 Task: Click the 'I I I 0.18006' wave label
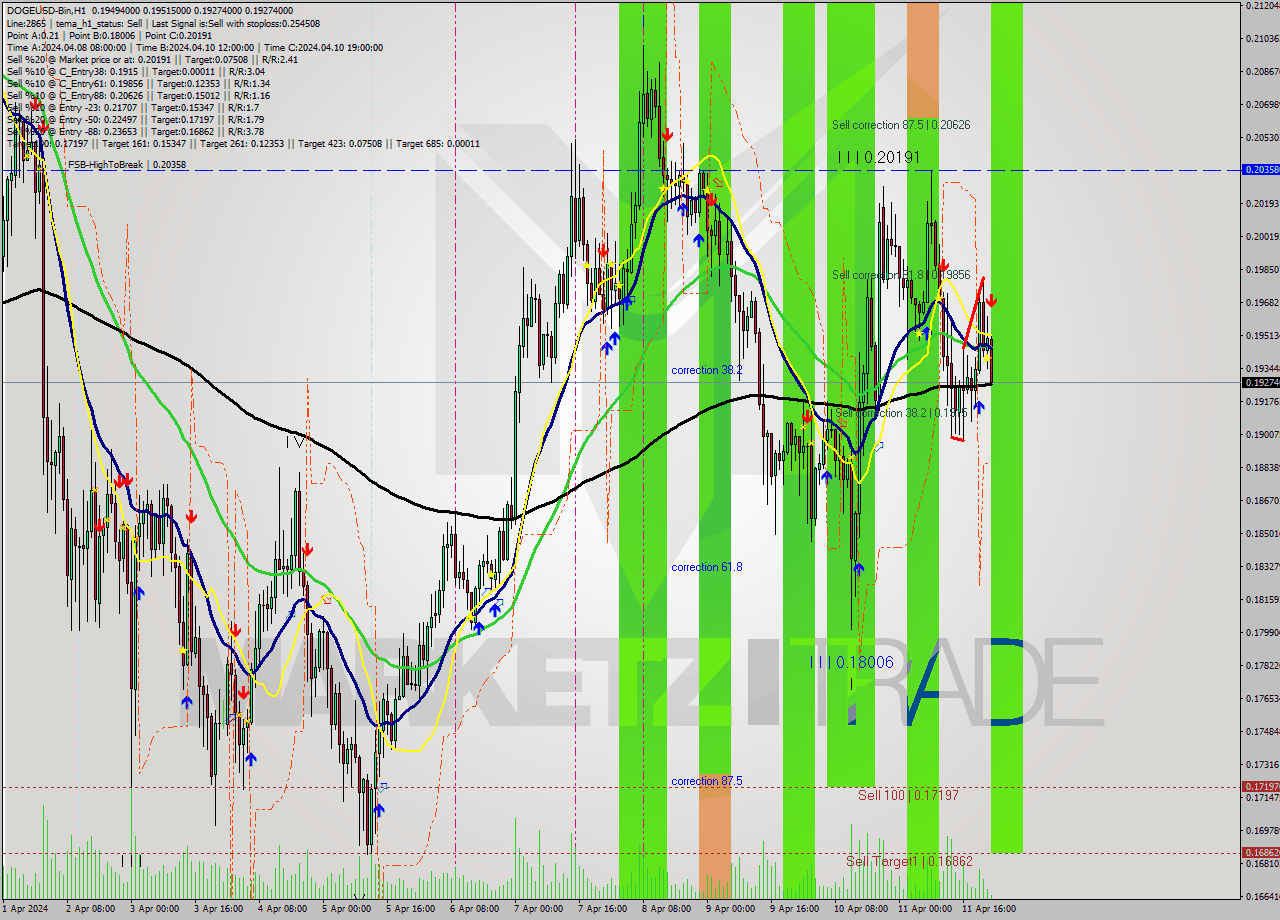(x=852, y=662)
